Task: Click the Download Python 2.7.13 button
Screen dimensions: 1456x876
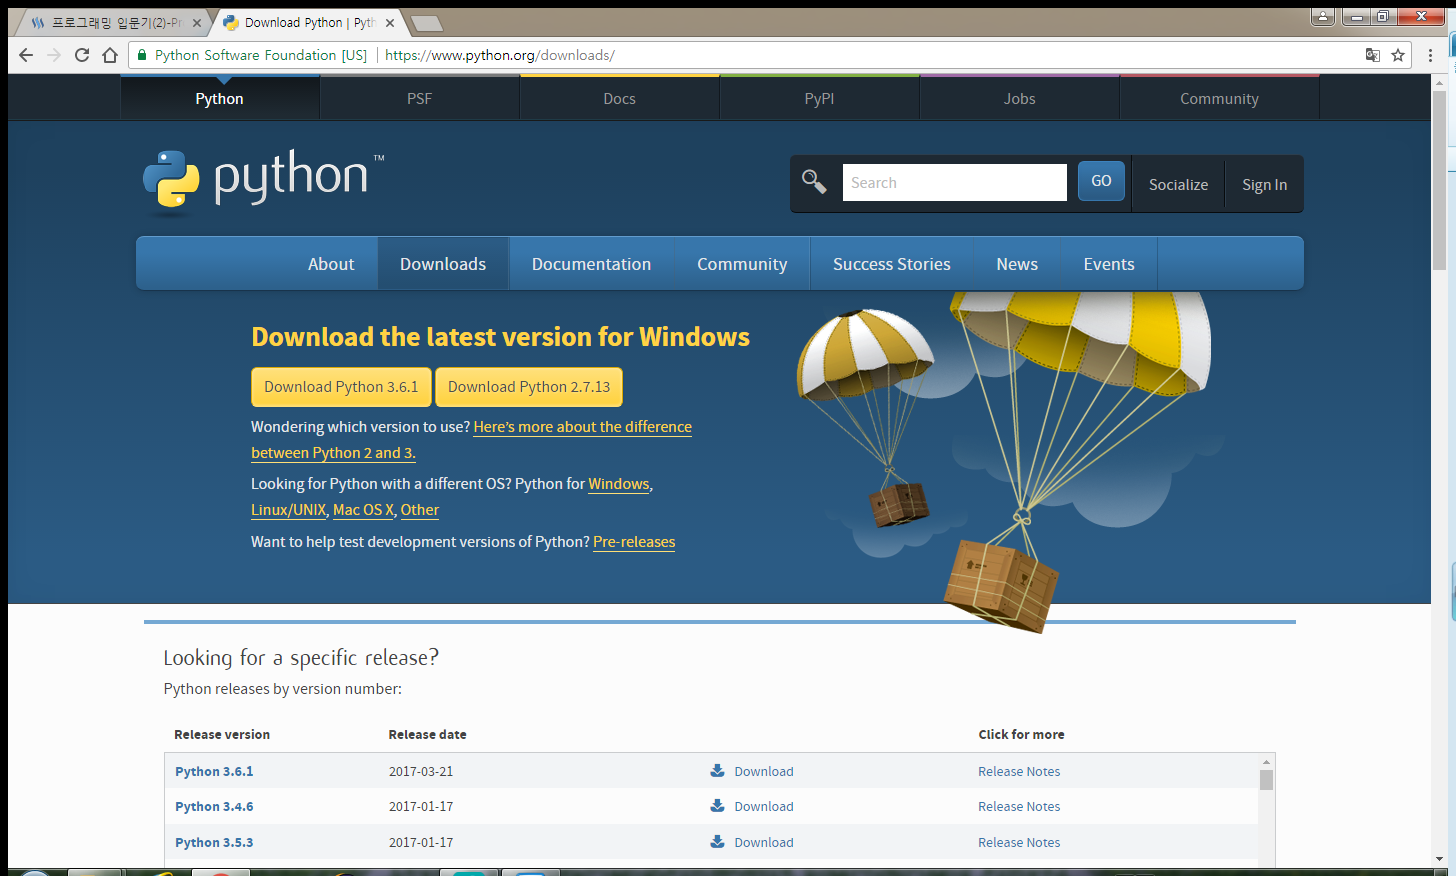Action: click(x=529, y=387)
